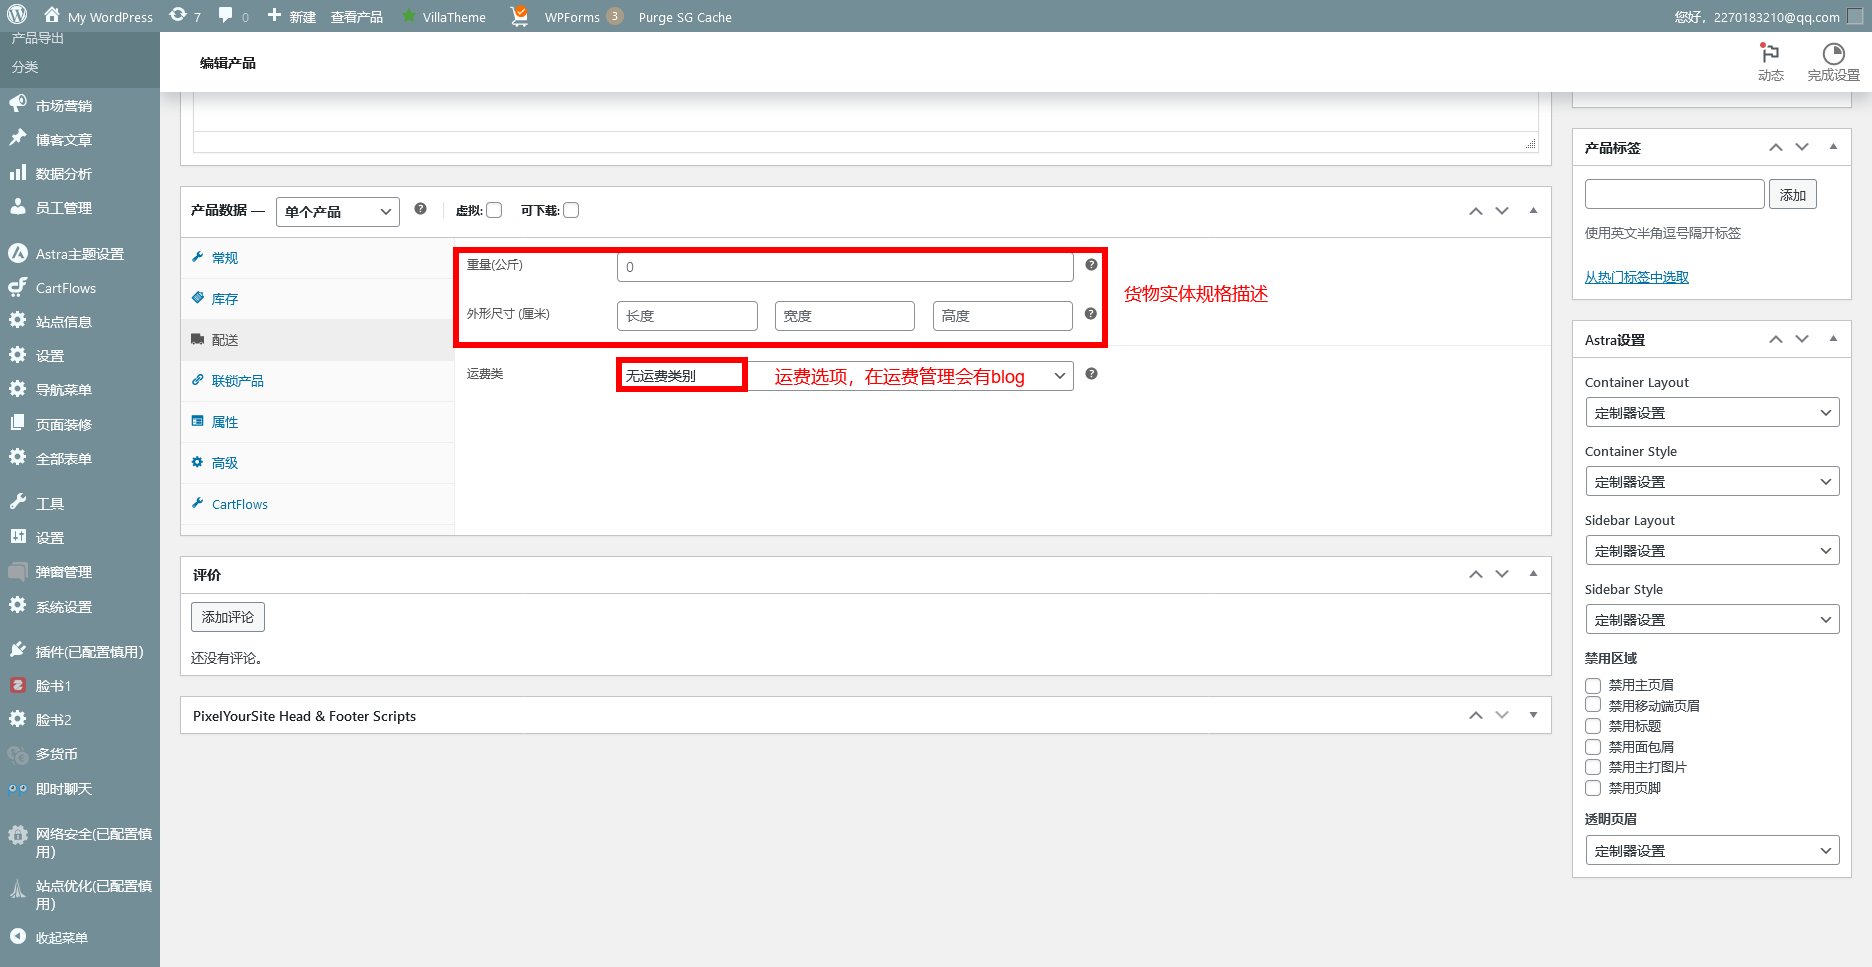Image resolution: width=1872 pixels, height=967 pixels.
Task: Click Purge SG Cache in admin bar
Action: pyautogui.click(x=685, y=17)
